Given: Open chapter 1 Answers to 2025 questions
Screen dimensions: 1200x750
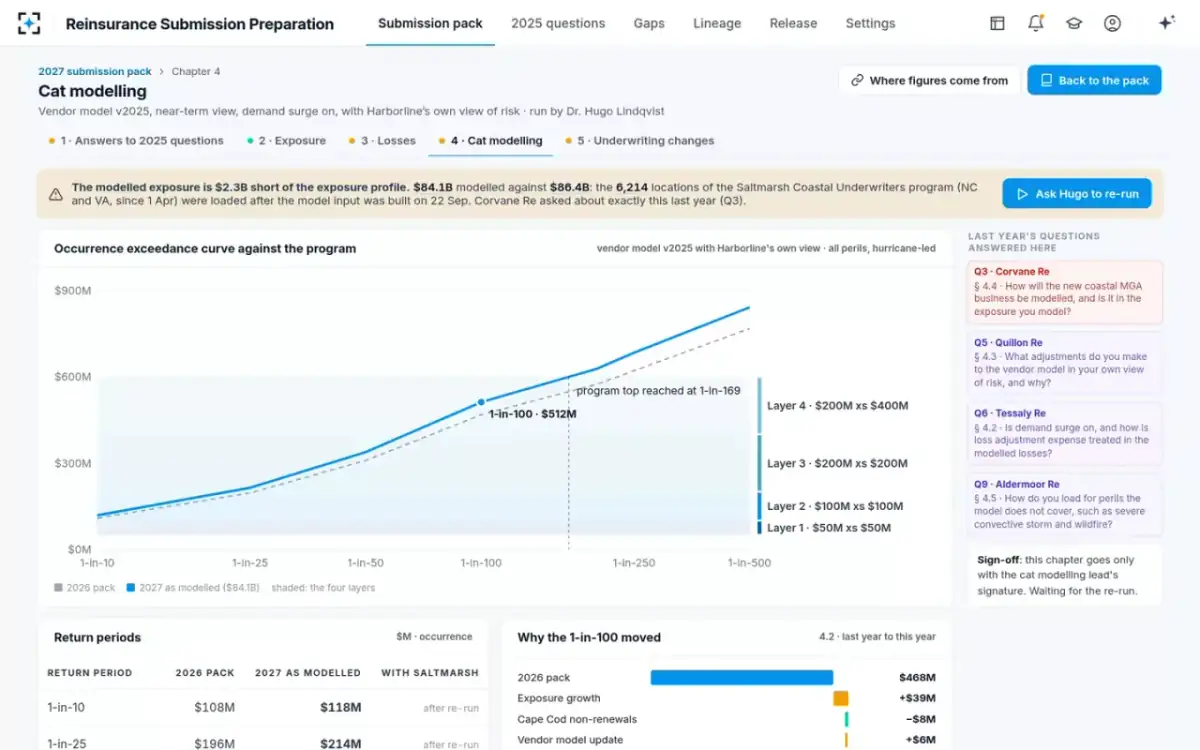Looking at the screenshot, I should pos(136,141).
